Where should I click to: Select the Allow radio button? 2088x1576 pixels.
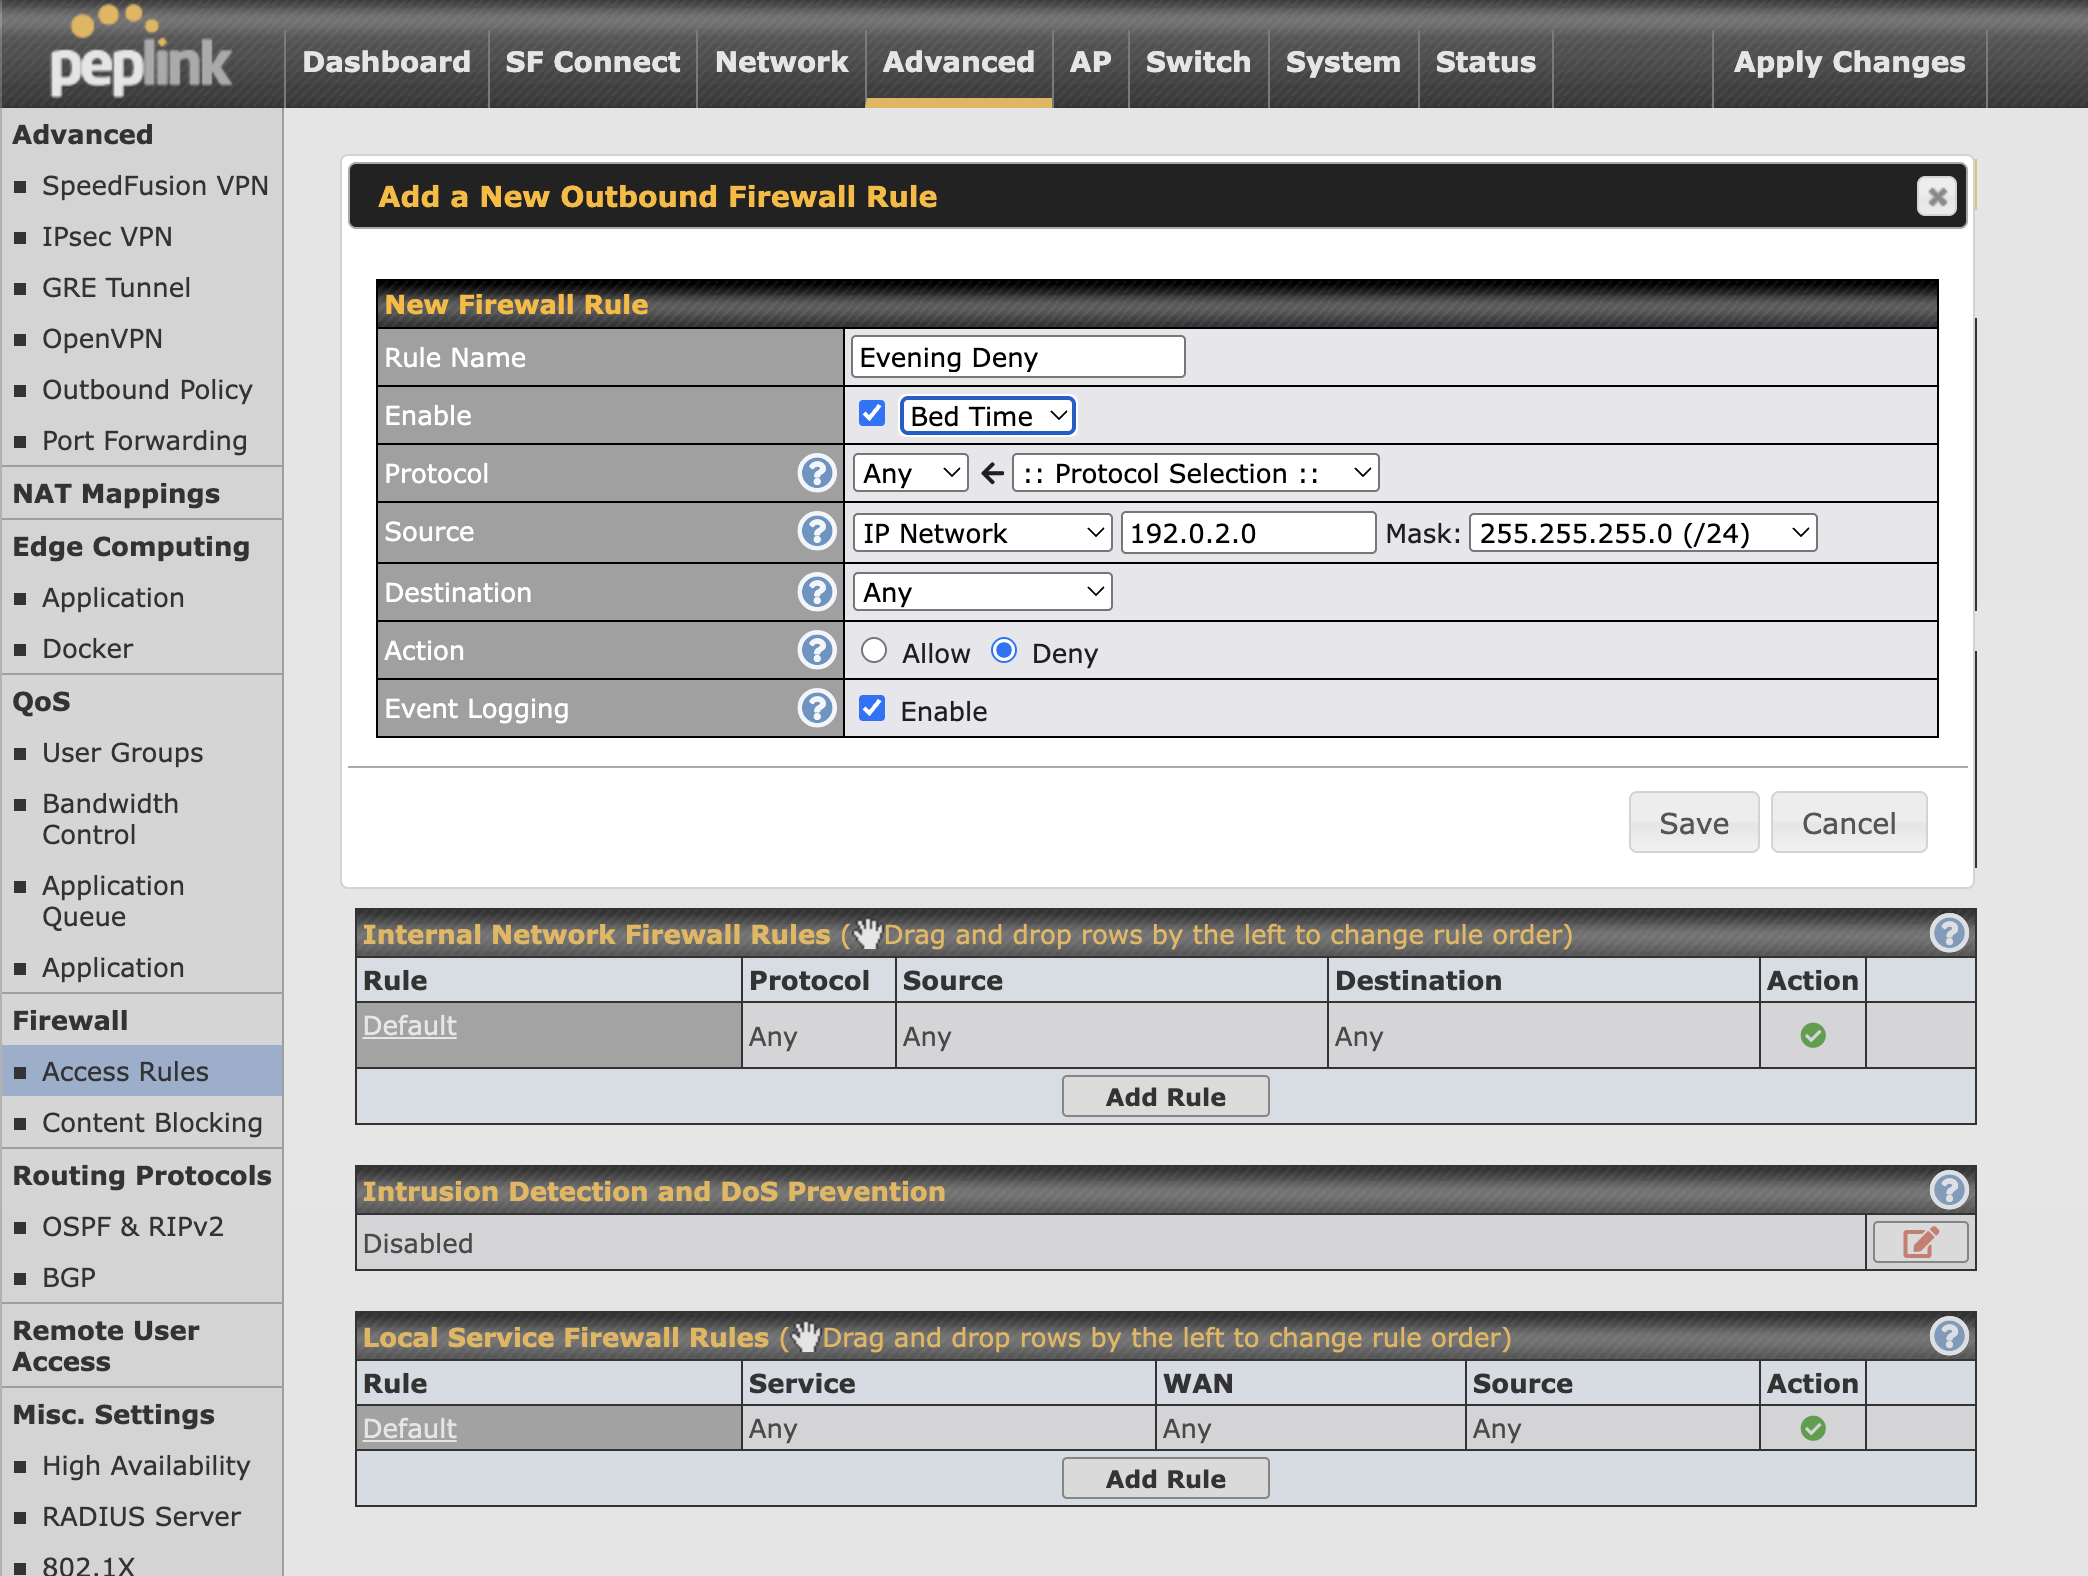[x=874, y=651]
